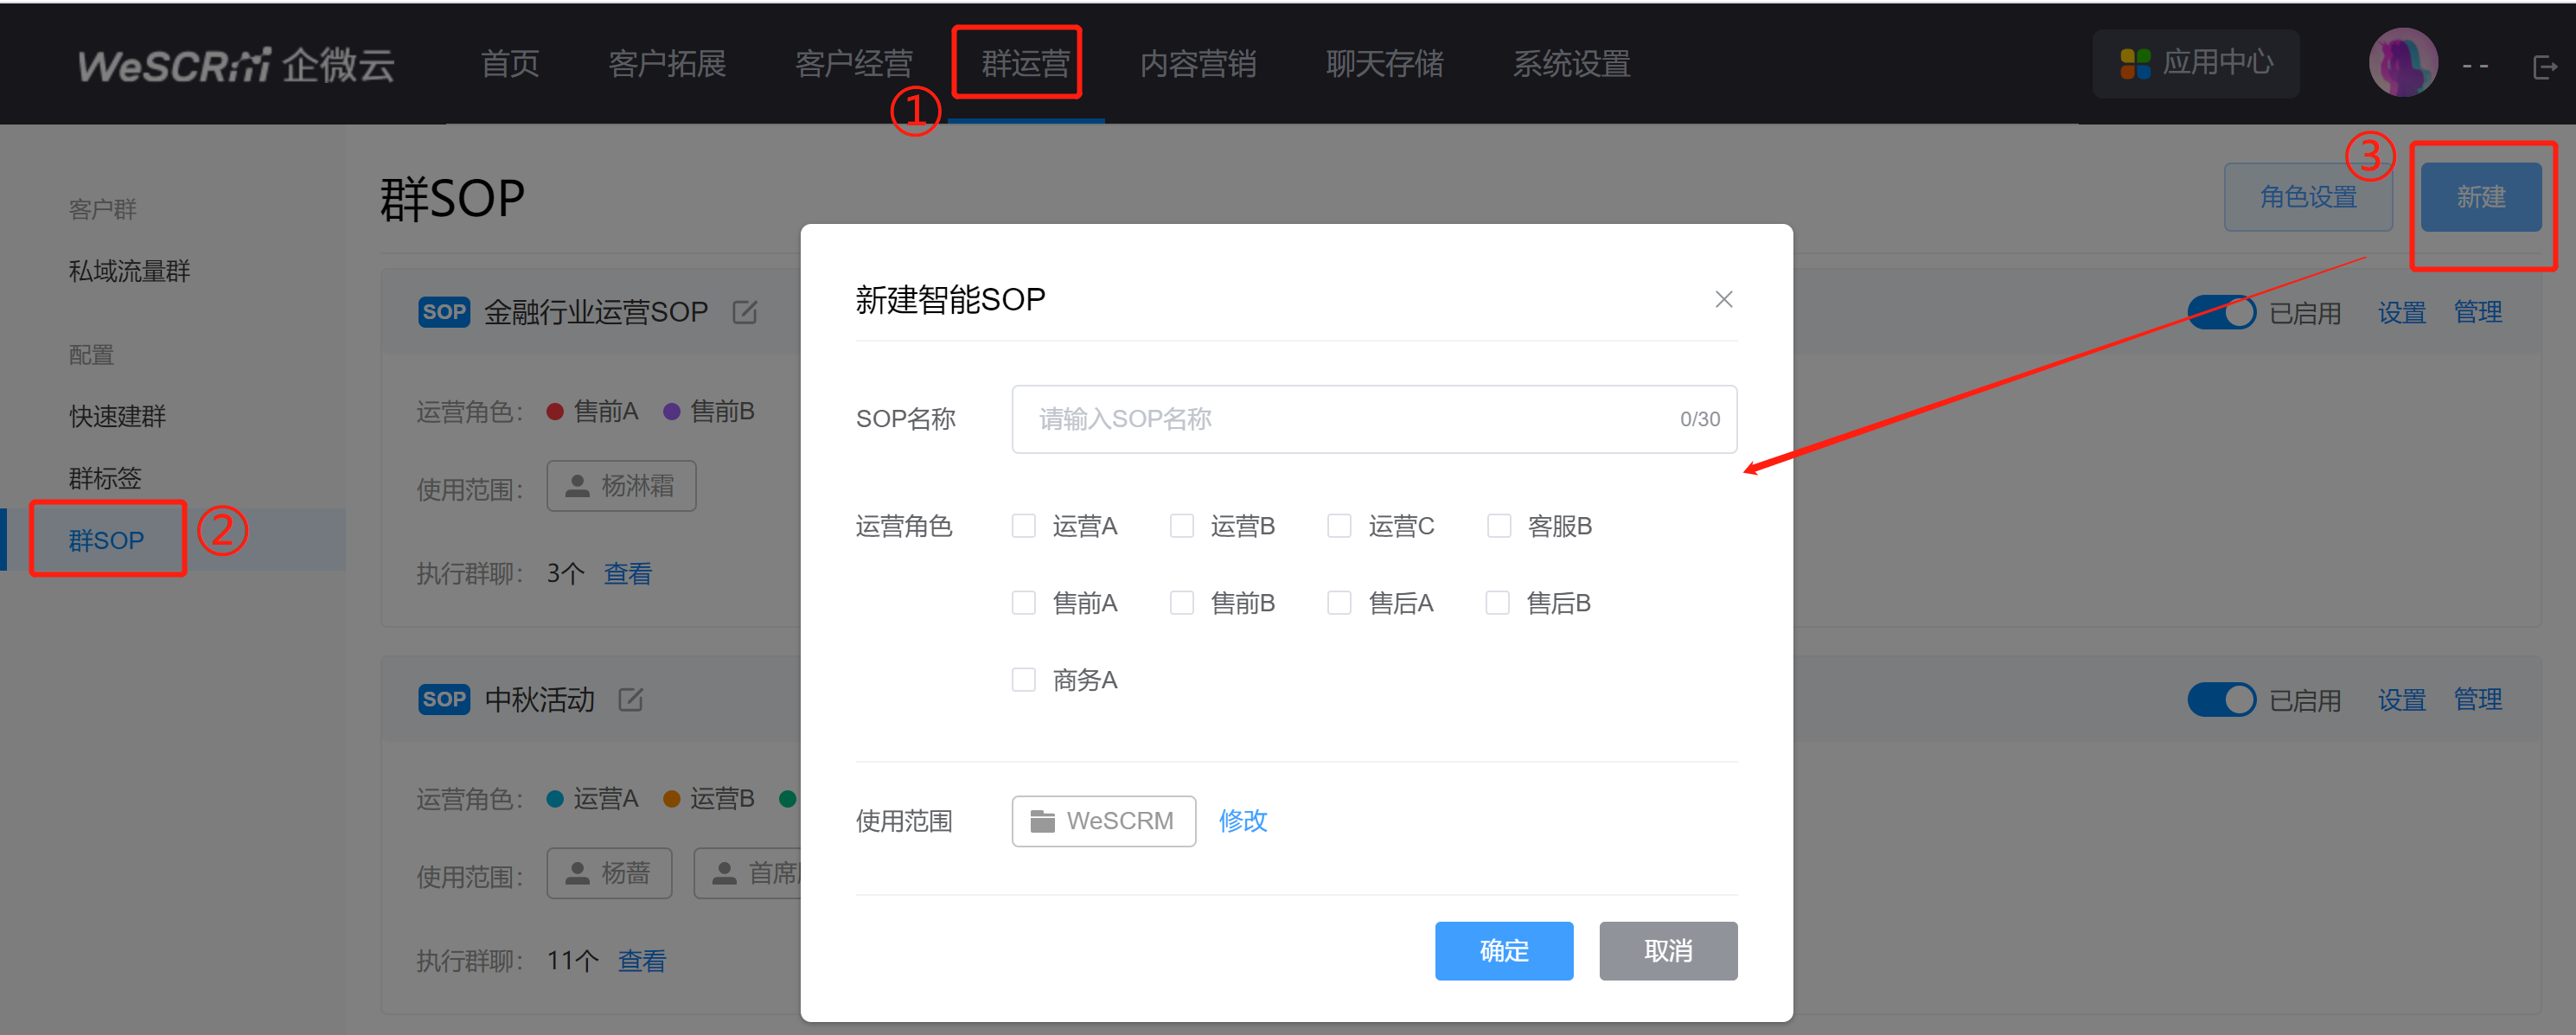Click the user avatar in header
Viewport: 2576px width, 1035px height.
click(2402, 63)
